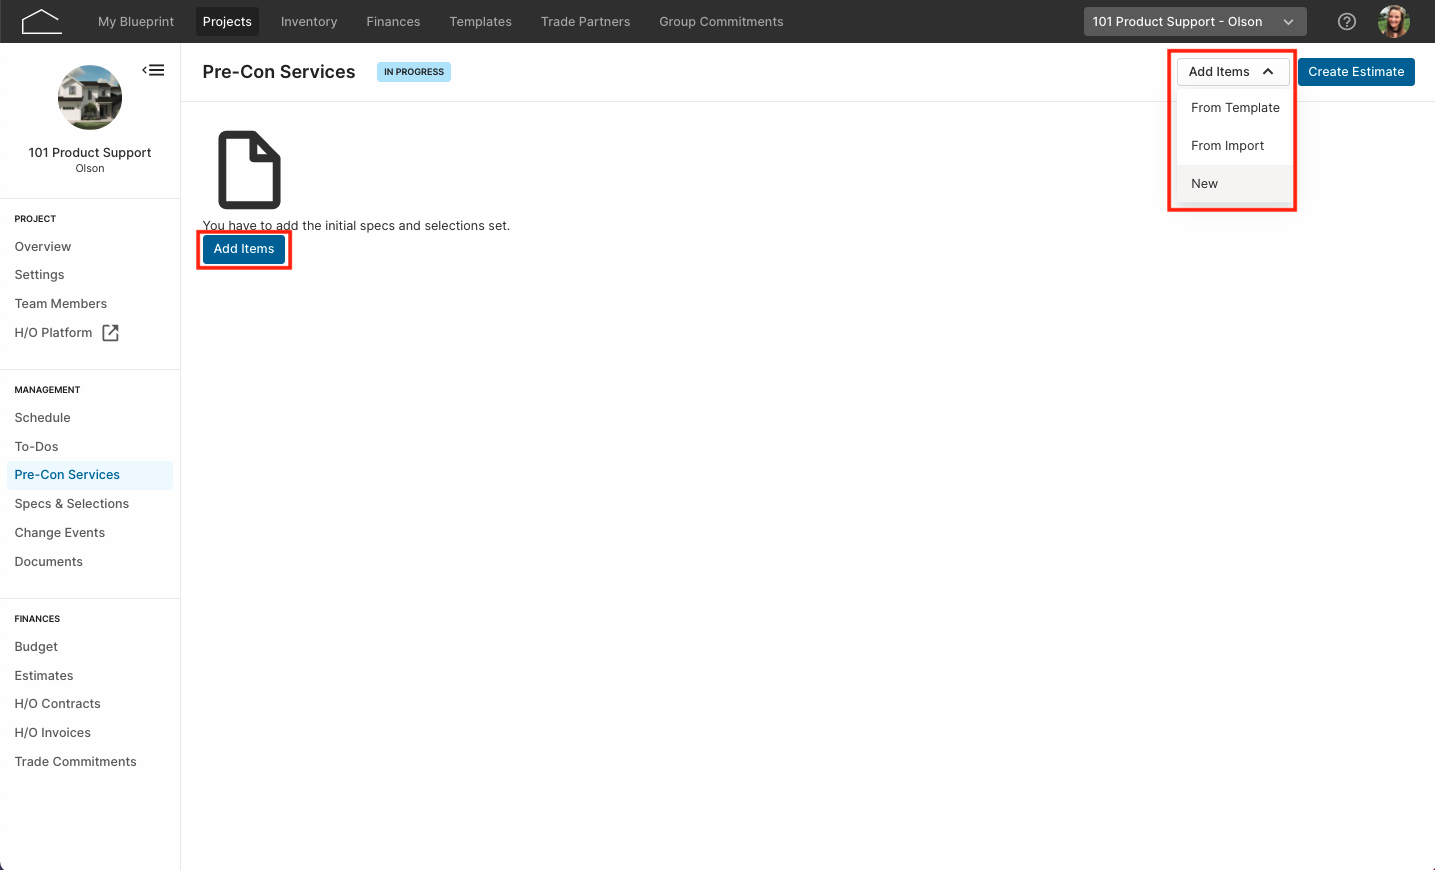
Task: Click the house logo icon in top bar
Action: (41, 21)
